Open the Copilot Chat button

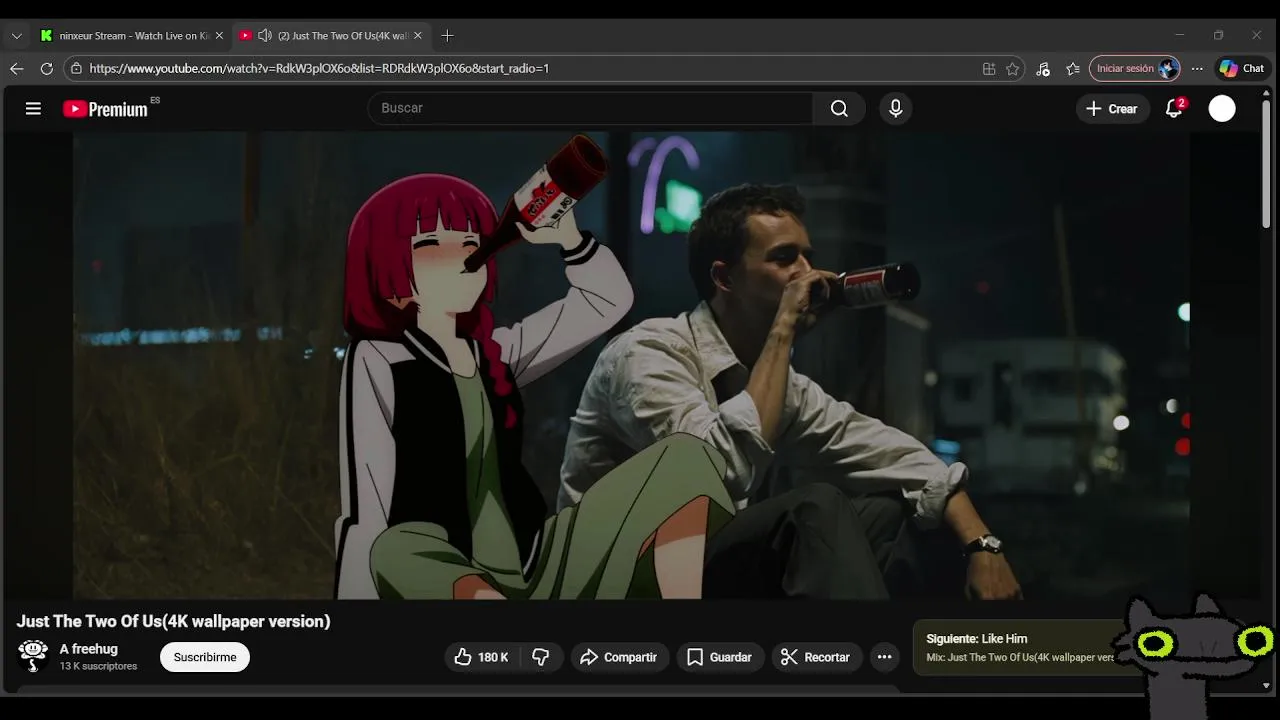tap(1242, 68)
